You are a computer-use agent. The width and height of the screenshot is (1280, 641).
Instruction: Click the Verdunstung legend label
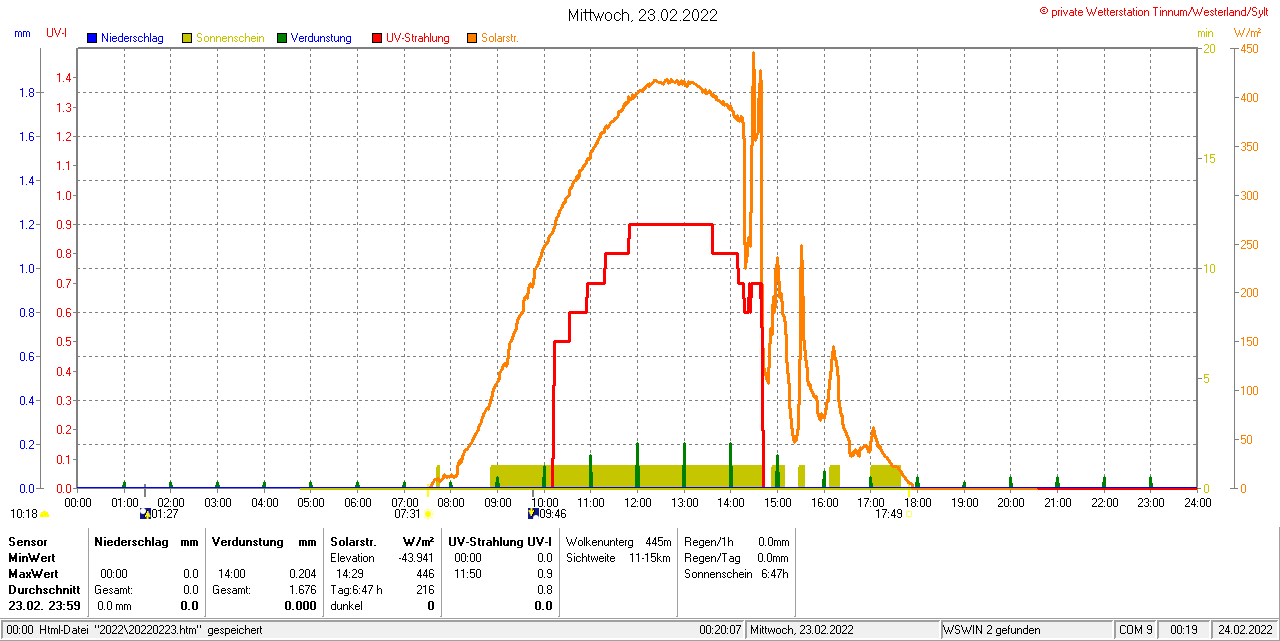click(x=321, y=38)
